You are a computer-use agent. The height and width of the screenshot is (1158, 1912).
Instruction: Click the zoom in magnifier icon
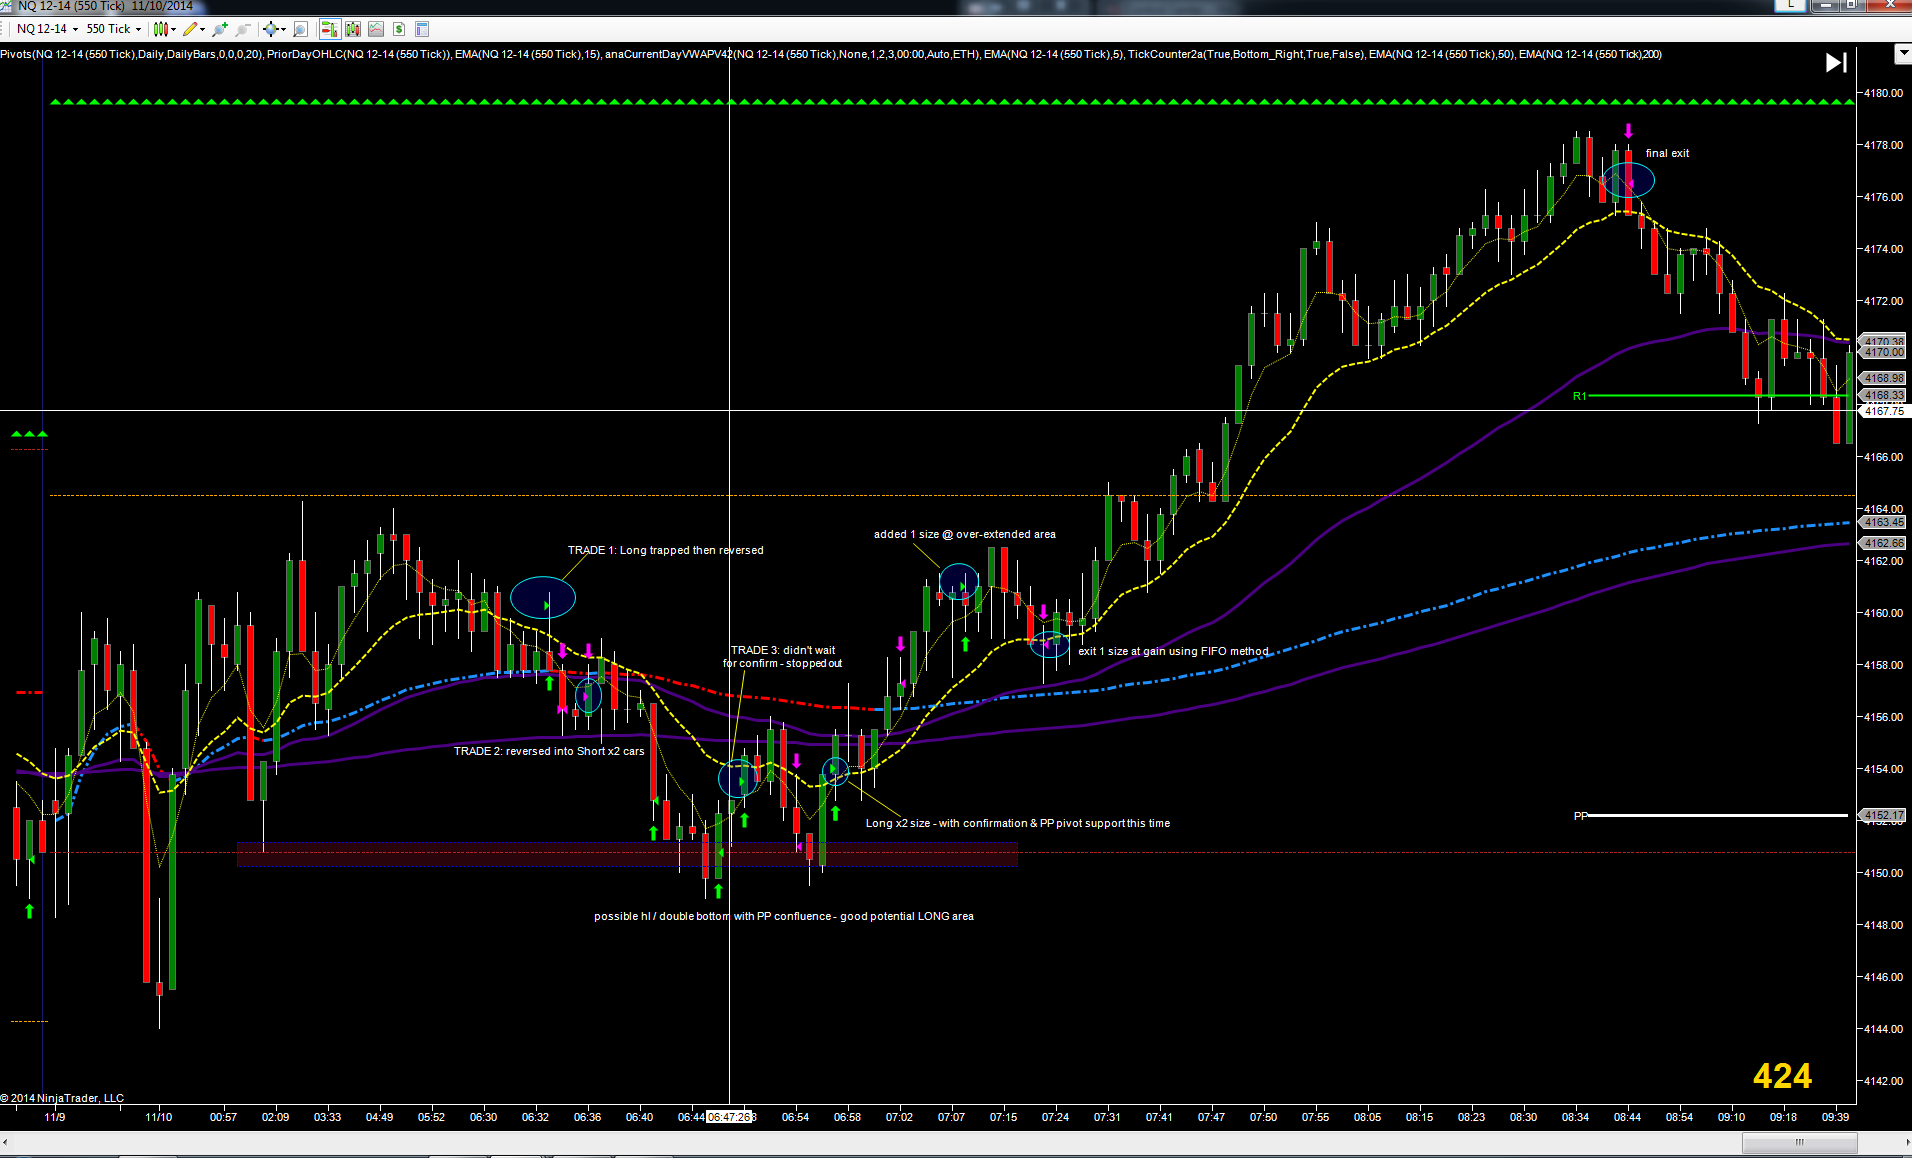[220, 29]
